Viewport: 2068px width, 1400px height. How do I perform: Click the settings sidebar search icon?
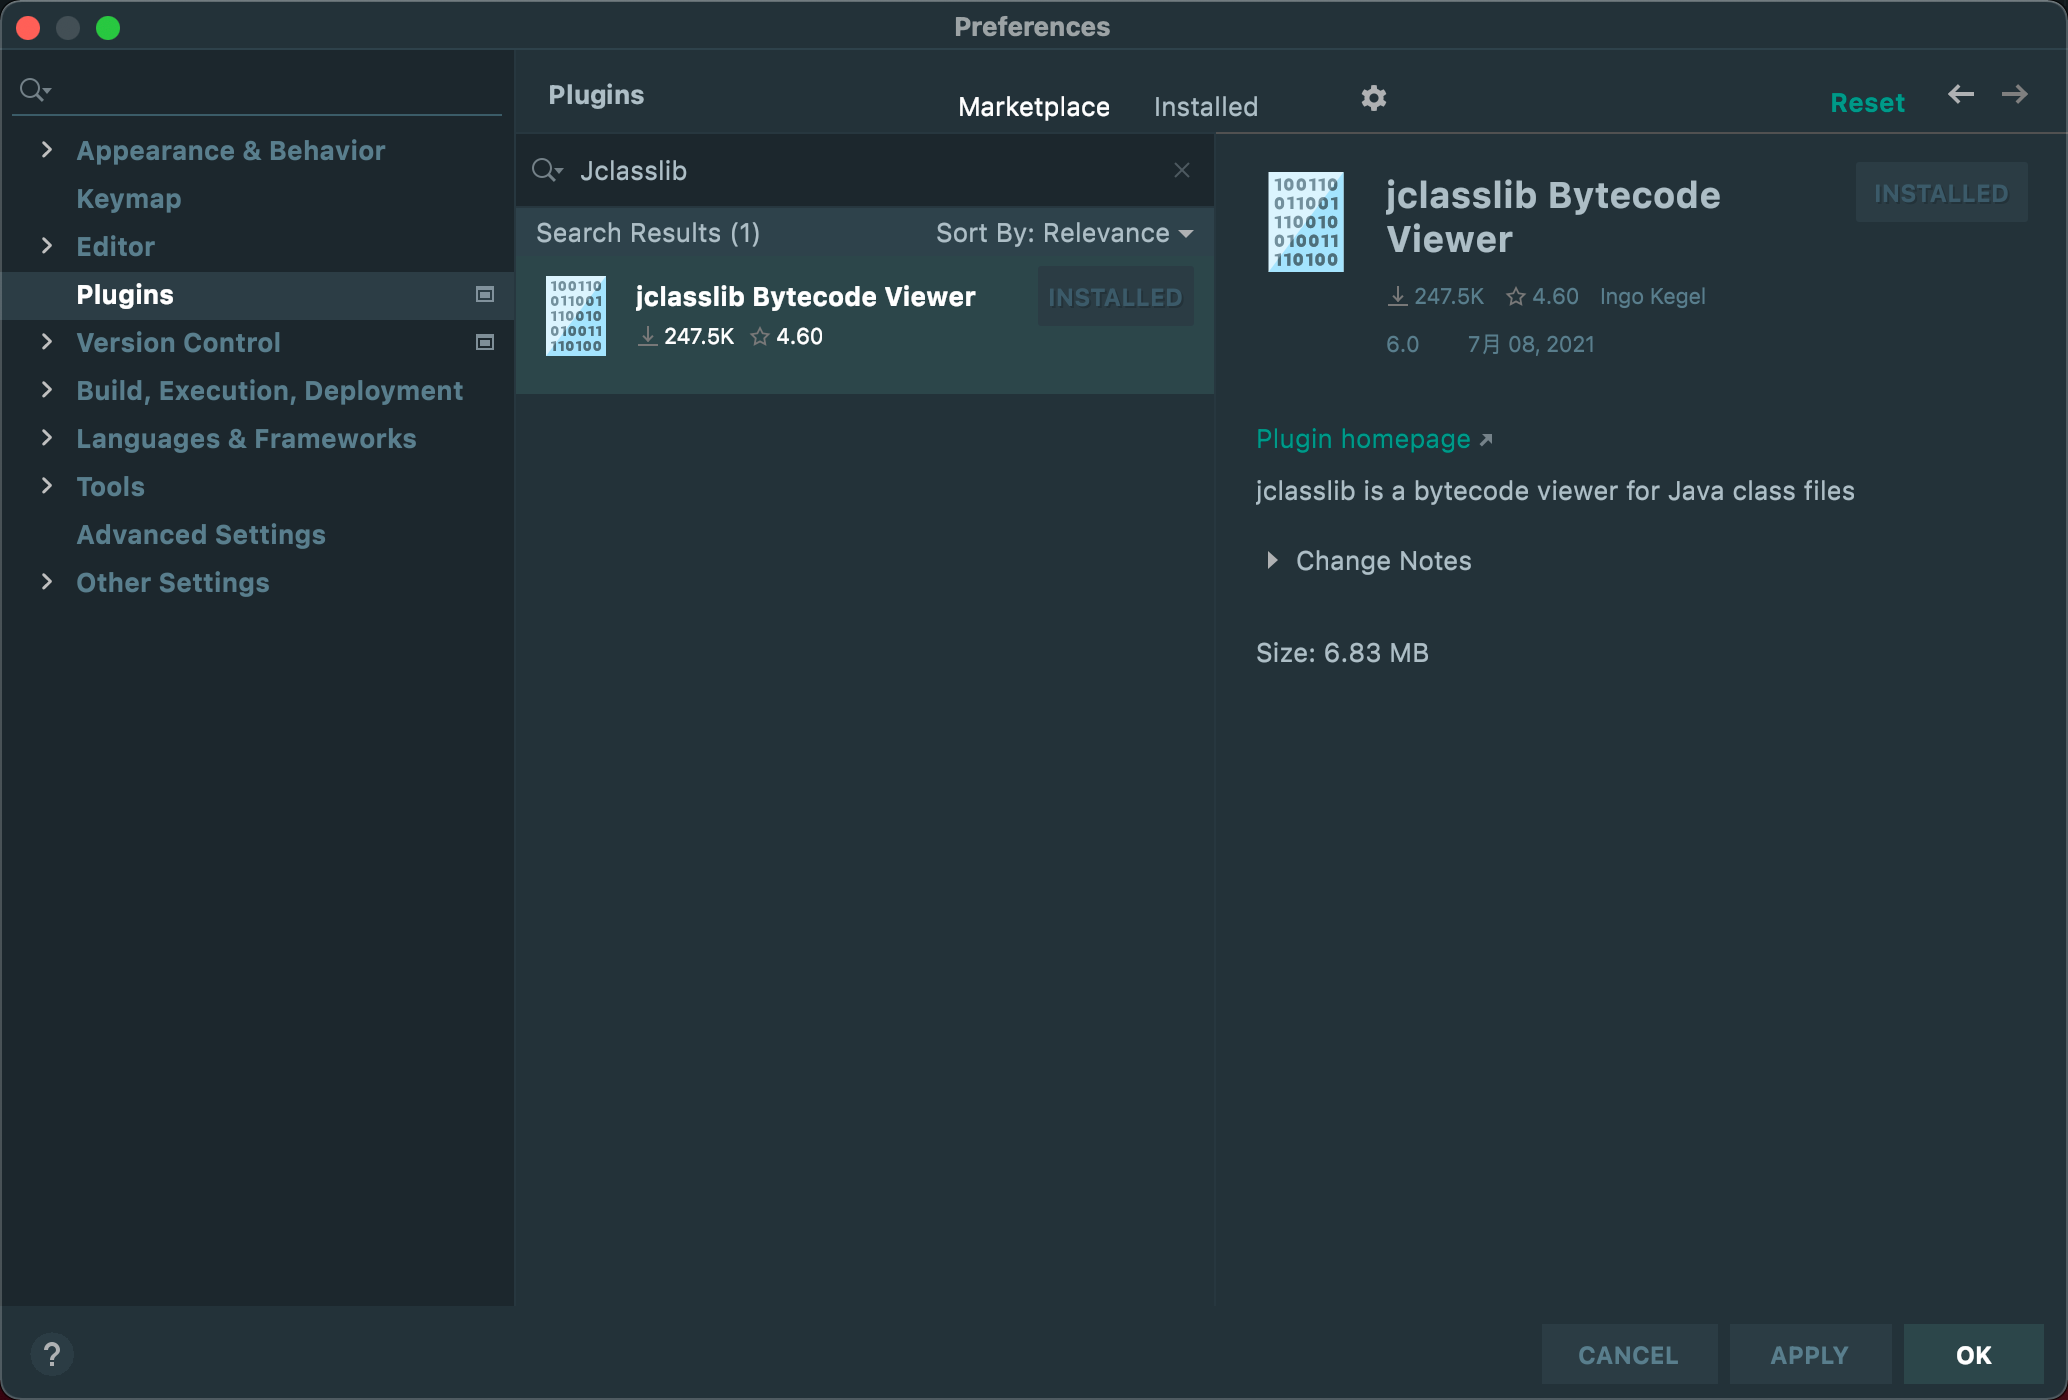pyautogui.click(x=34, y=90)
